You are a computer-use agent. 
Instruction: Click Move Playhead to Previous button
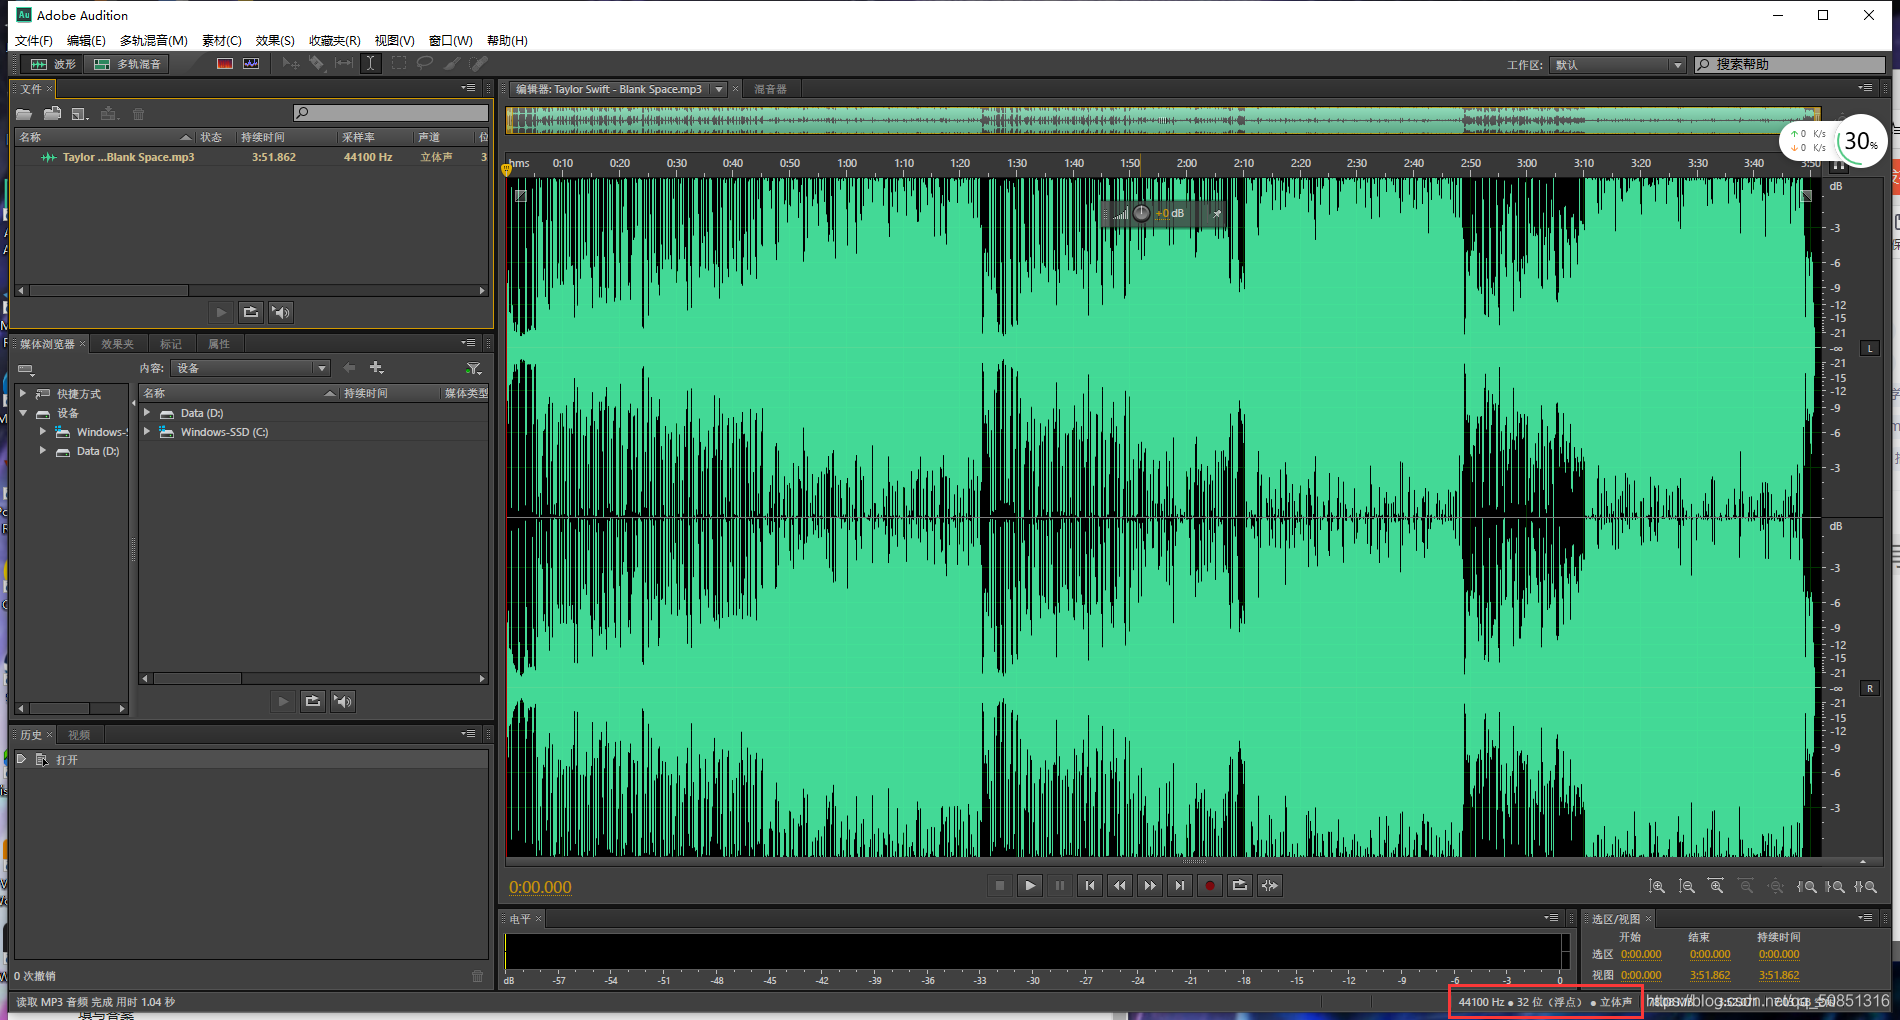tap(1090, 886)
